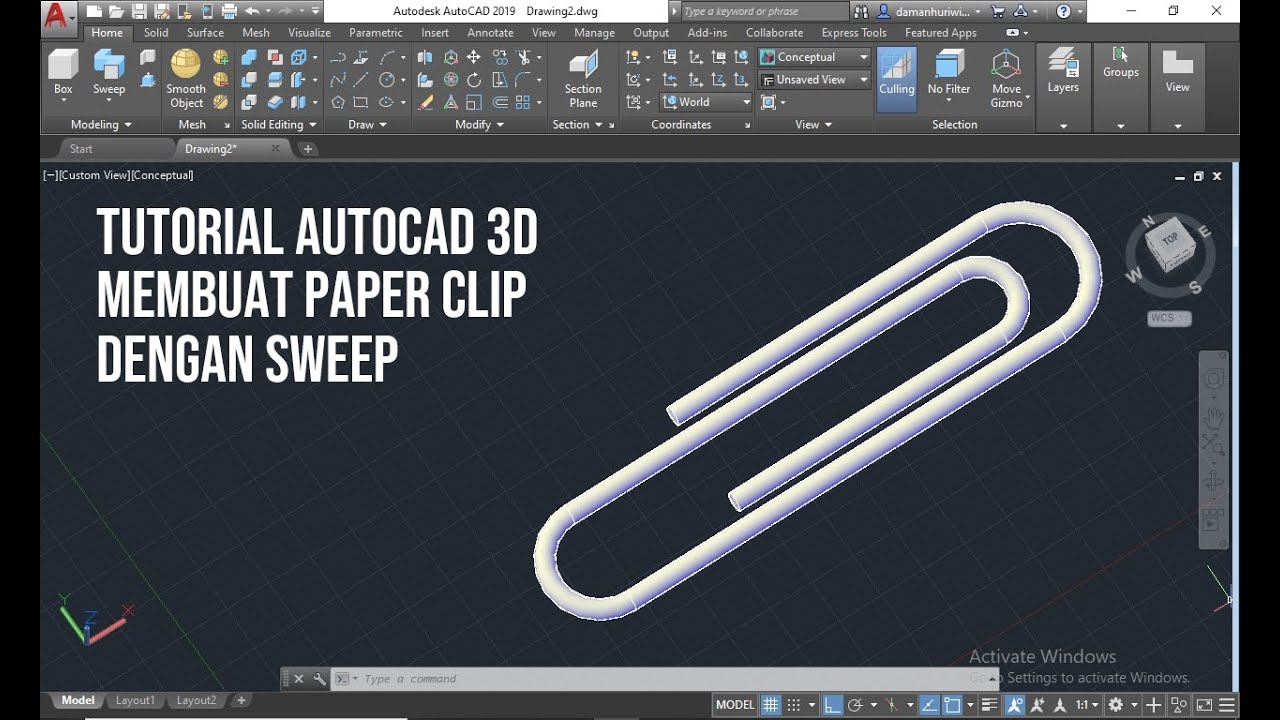The image size is (1280, 720).
Task: Choose the Circle tool in Draw panel
Action: tap(387, 80)
